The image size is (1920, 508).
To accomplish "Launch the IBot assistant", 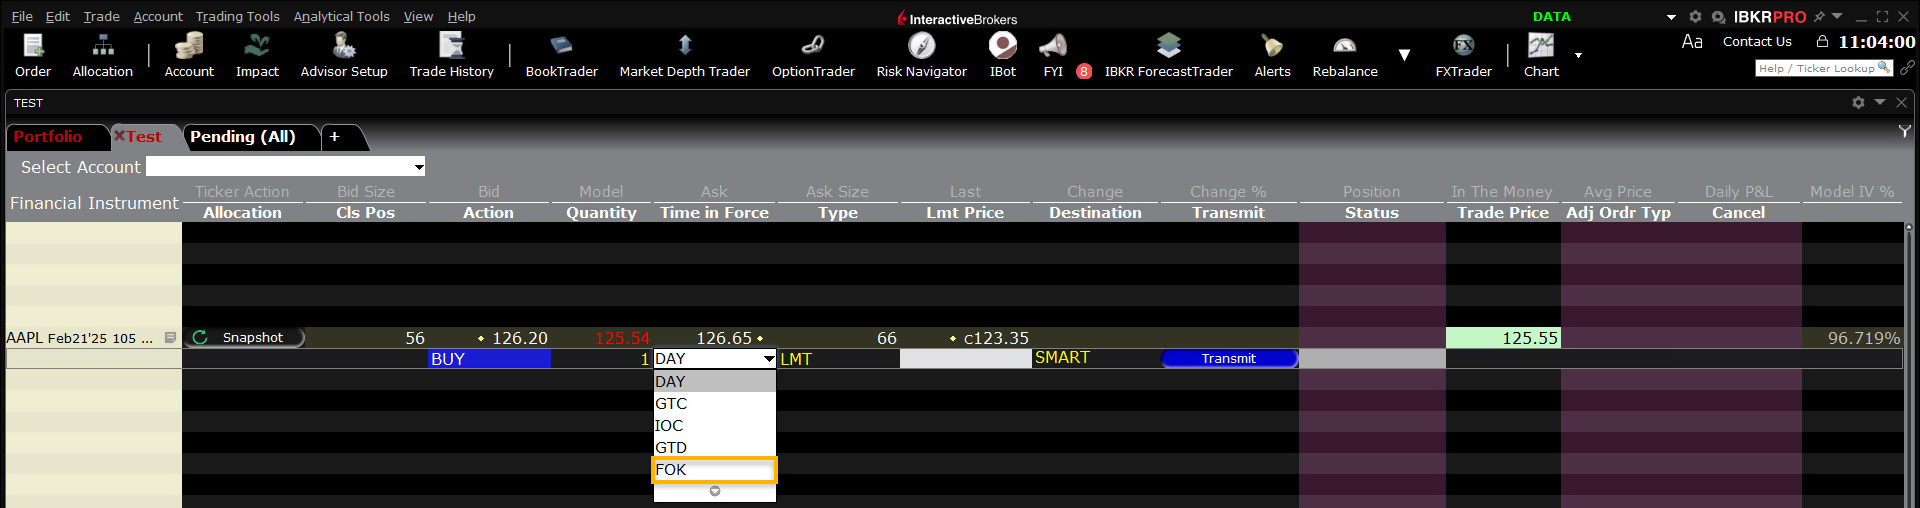I will [x=1002, y=55].
